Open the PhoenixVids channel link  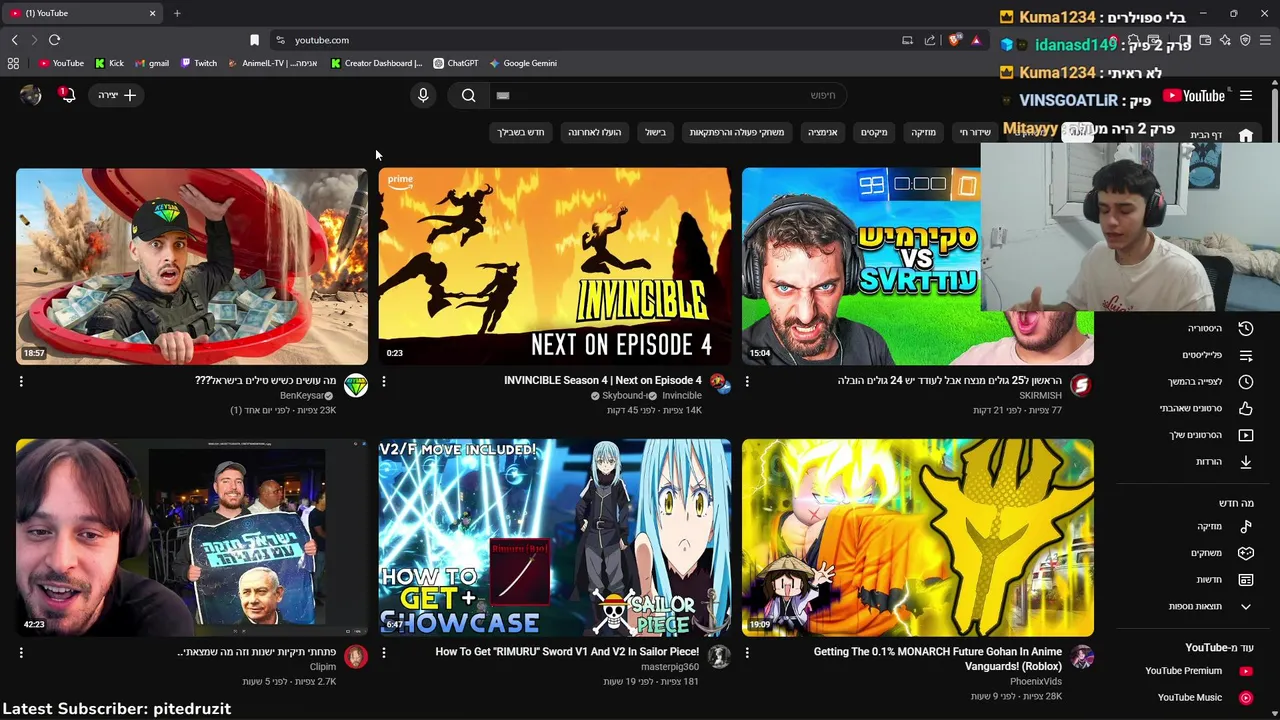pyautogui.click(x=1036, y=682)
